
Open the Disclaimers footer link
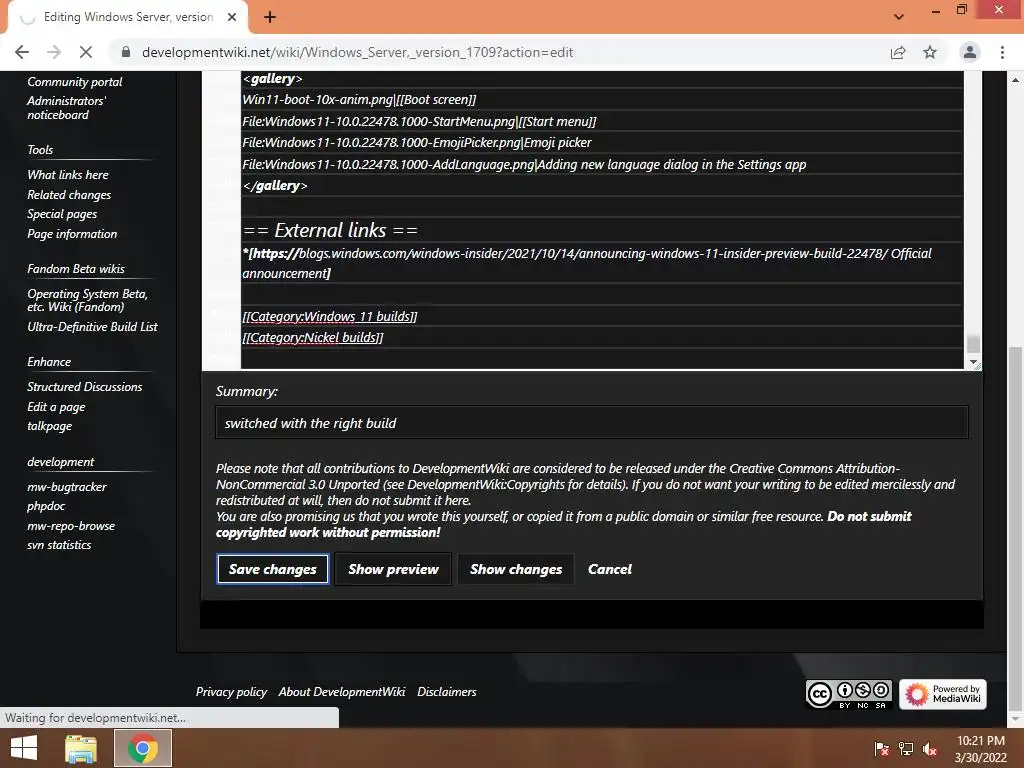[x=447, y=692]
